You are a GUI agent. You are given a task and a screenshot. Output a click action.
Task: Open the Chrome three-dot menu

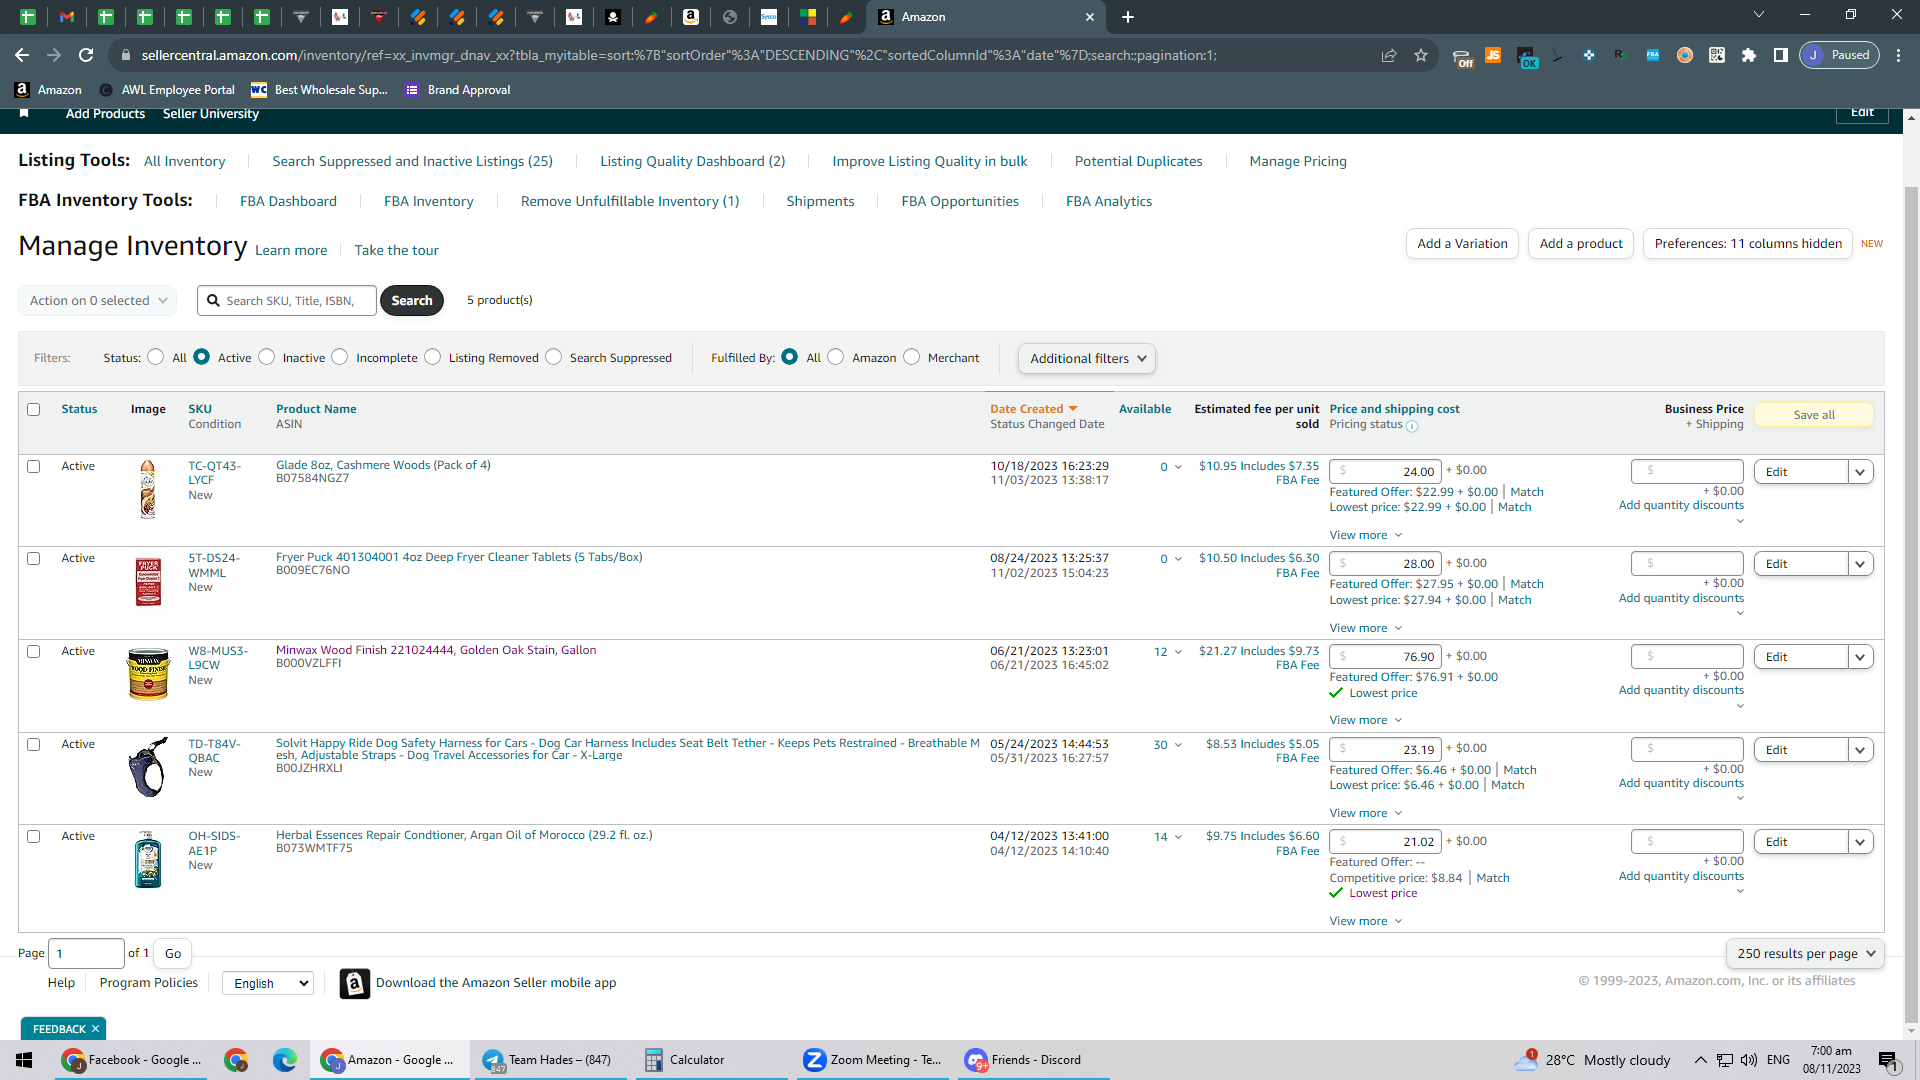1899,55
